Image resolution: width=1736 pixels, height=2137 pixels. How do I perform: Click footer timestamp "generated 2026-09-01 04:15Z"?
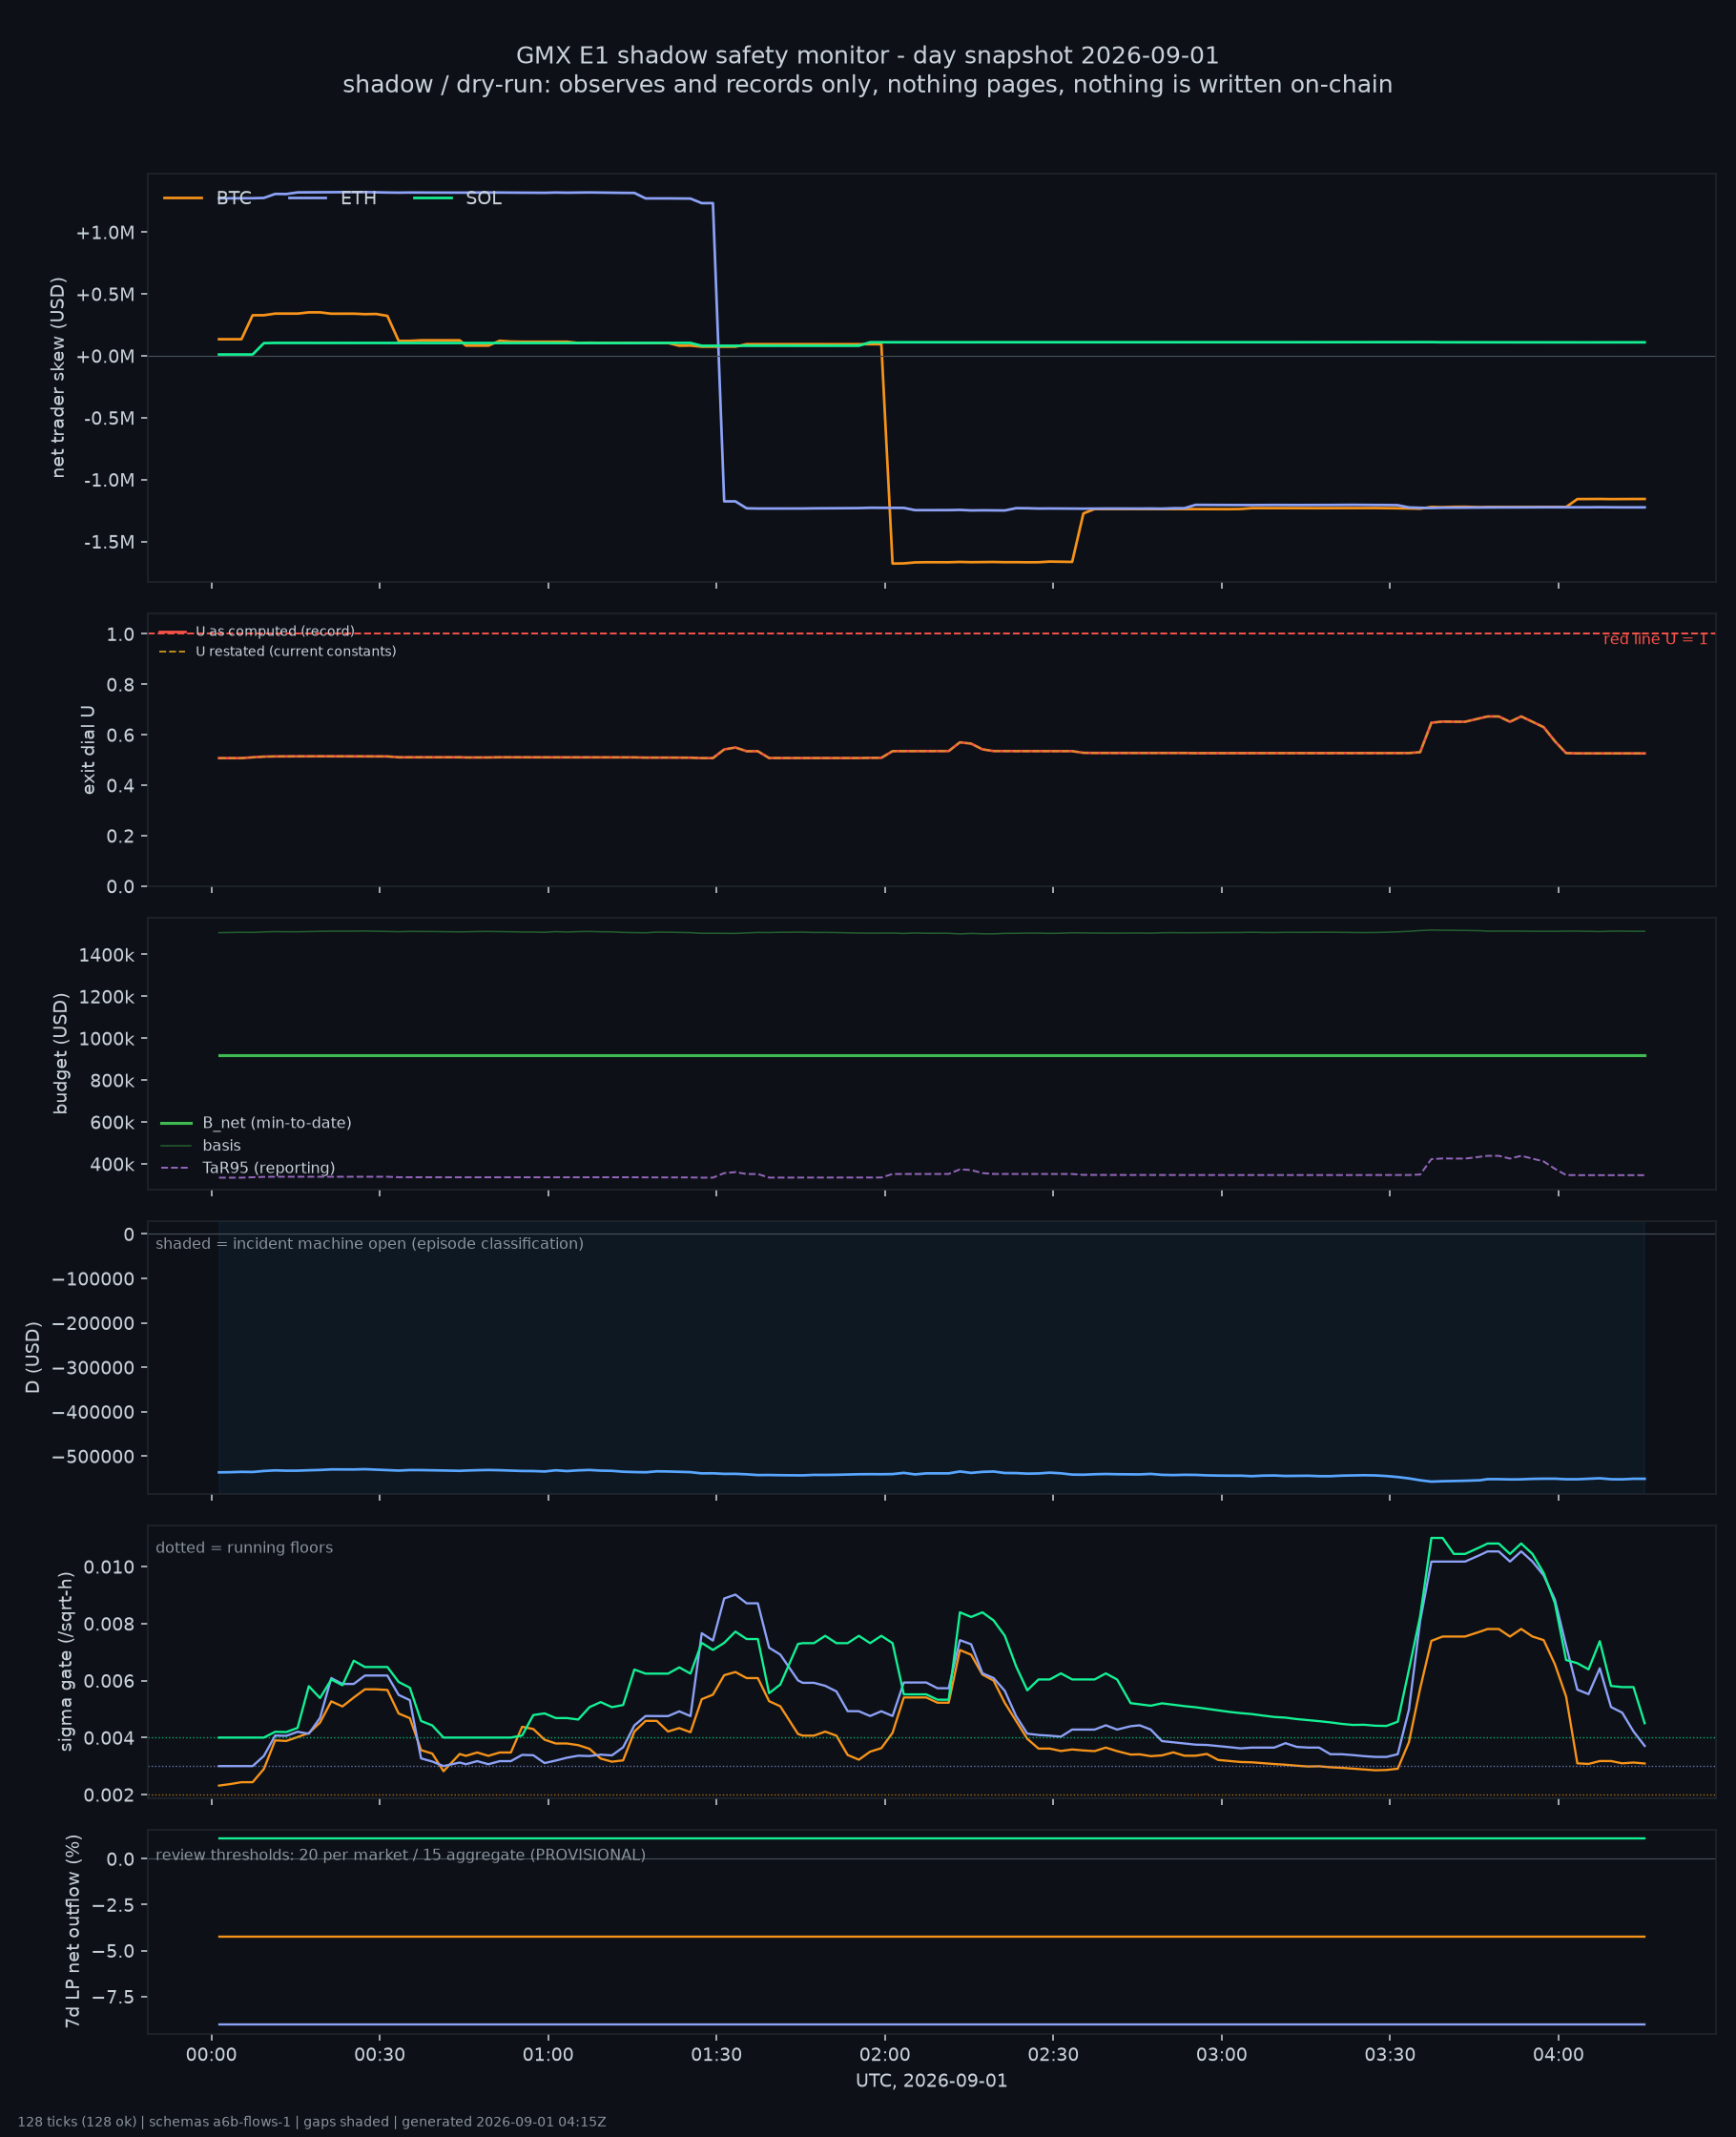pyautogui.click(x=504, y=2122)
